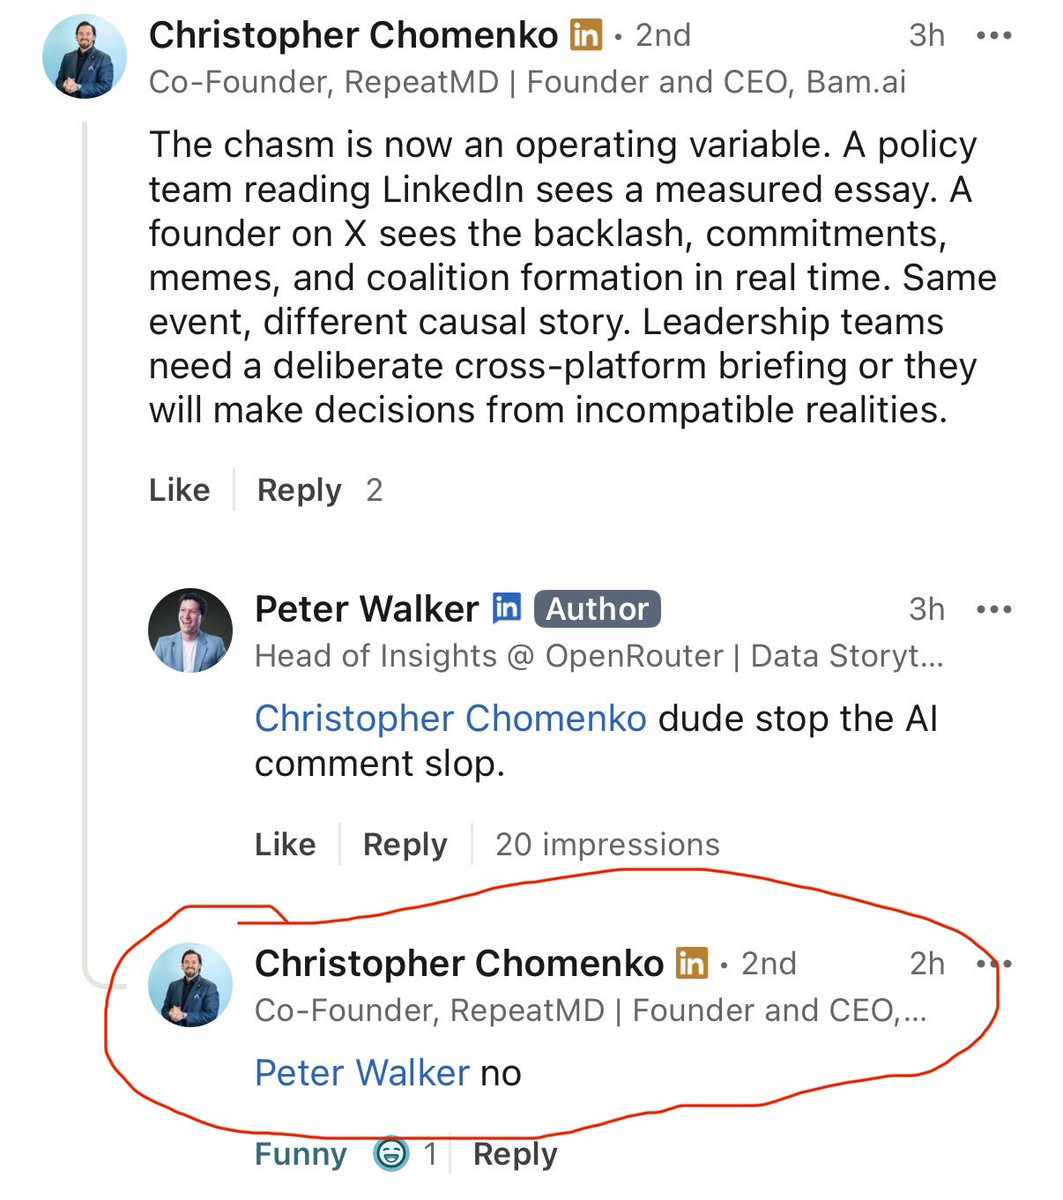Reply to Christopher's 'no' comment
The width and height of the screenshot is (1063, 1200).
515,1155
